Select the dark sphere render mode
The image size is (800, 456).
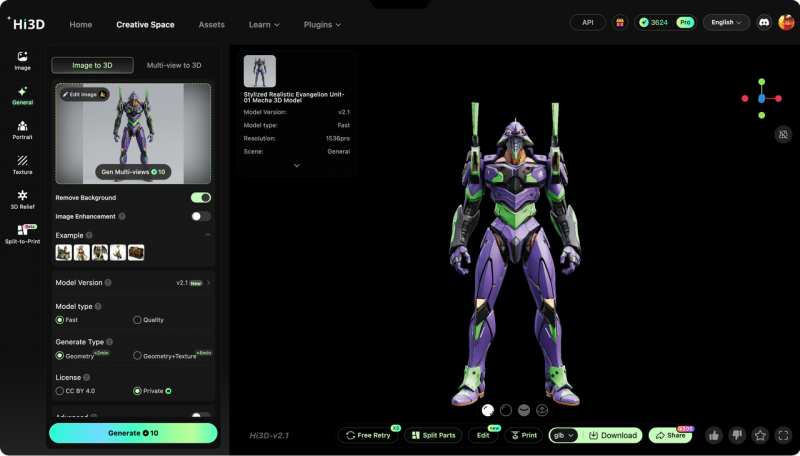click(506, 410)
